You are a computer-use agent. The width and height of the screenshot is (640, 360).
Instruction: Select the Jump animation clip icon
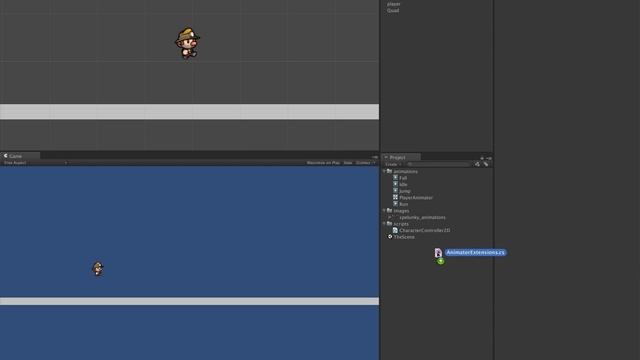click(x=395, y=191)
